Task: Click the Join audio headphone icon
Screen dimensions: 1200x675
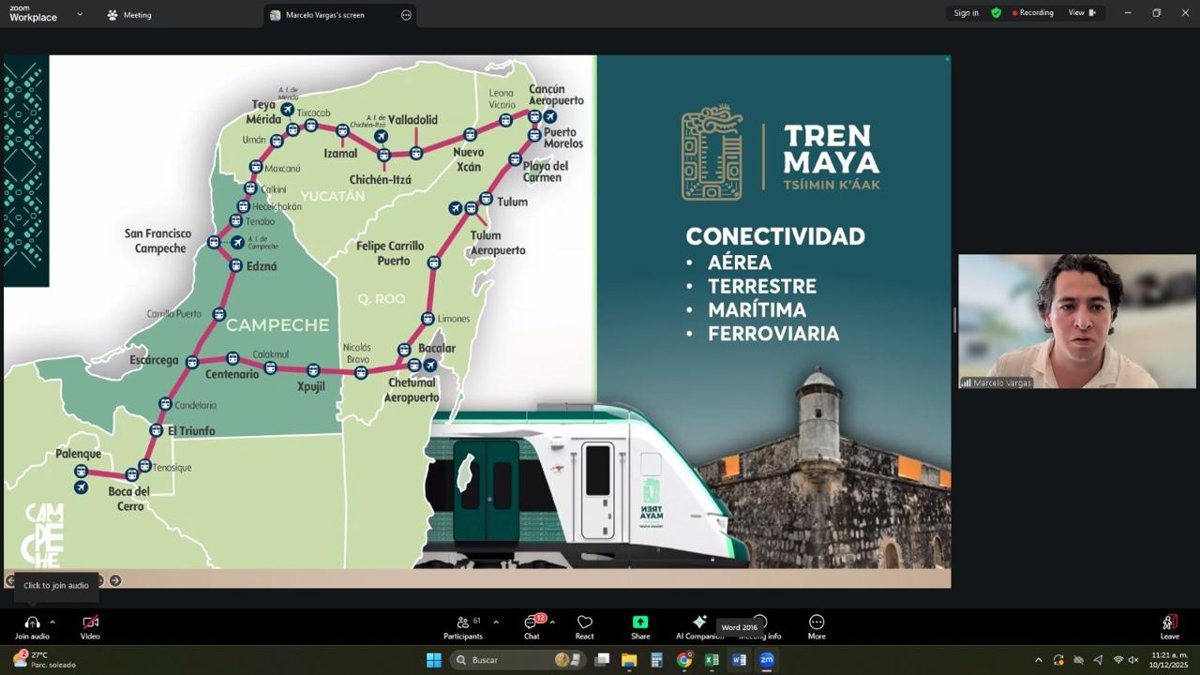Action: [x=32, y=622]
